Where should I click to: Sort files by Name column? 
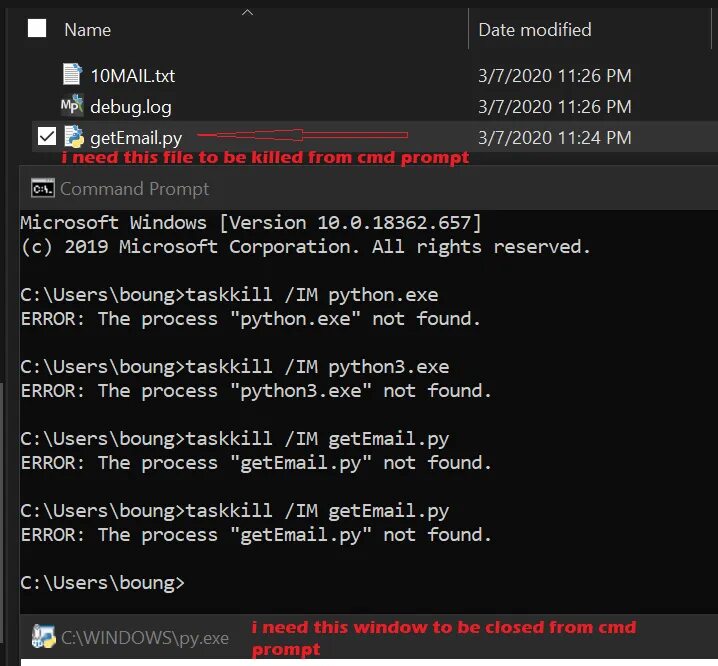click(x=87, y=30)
